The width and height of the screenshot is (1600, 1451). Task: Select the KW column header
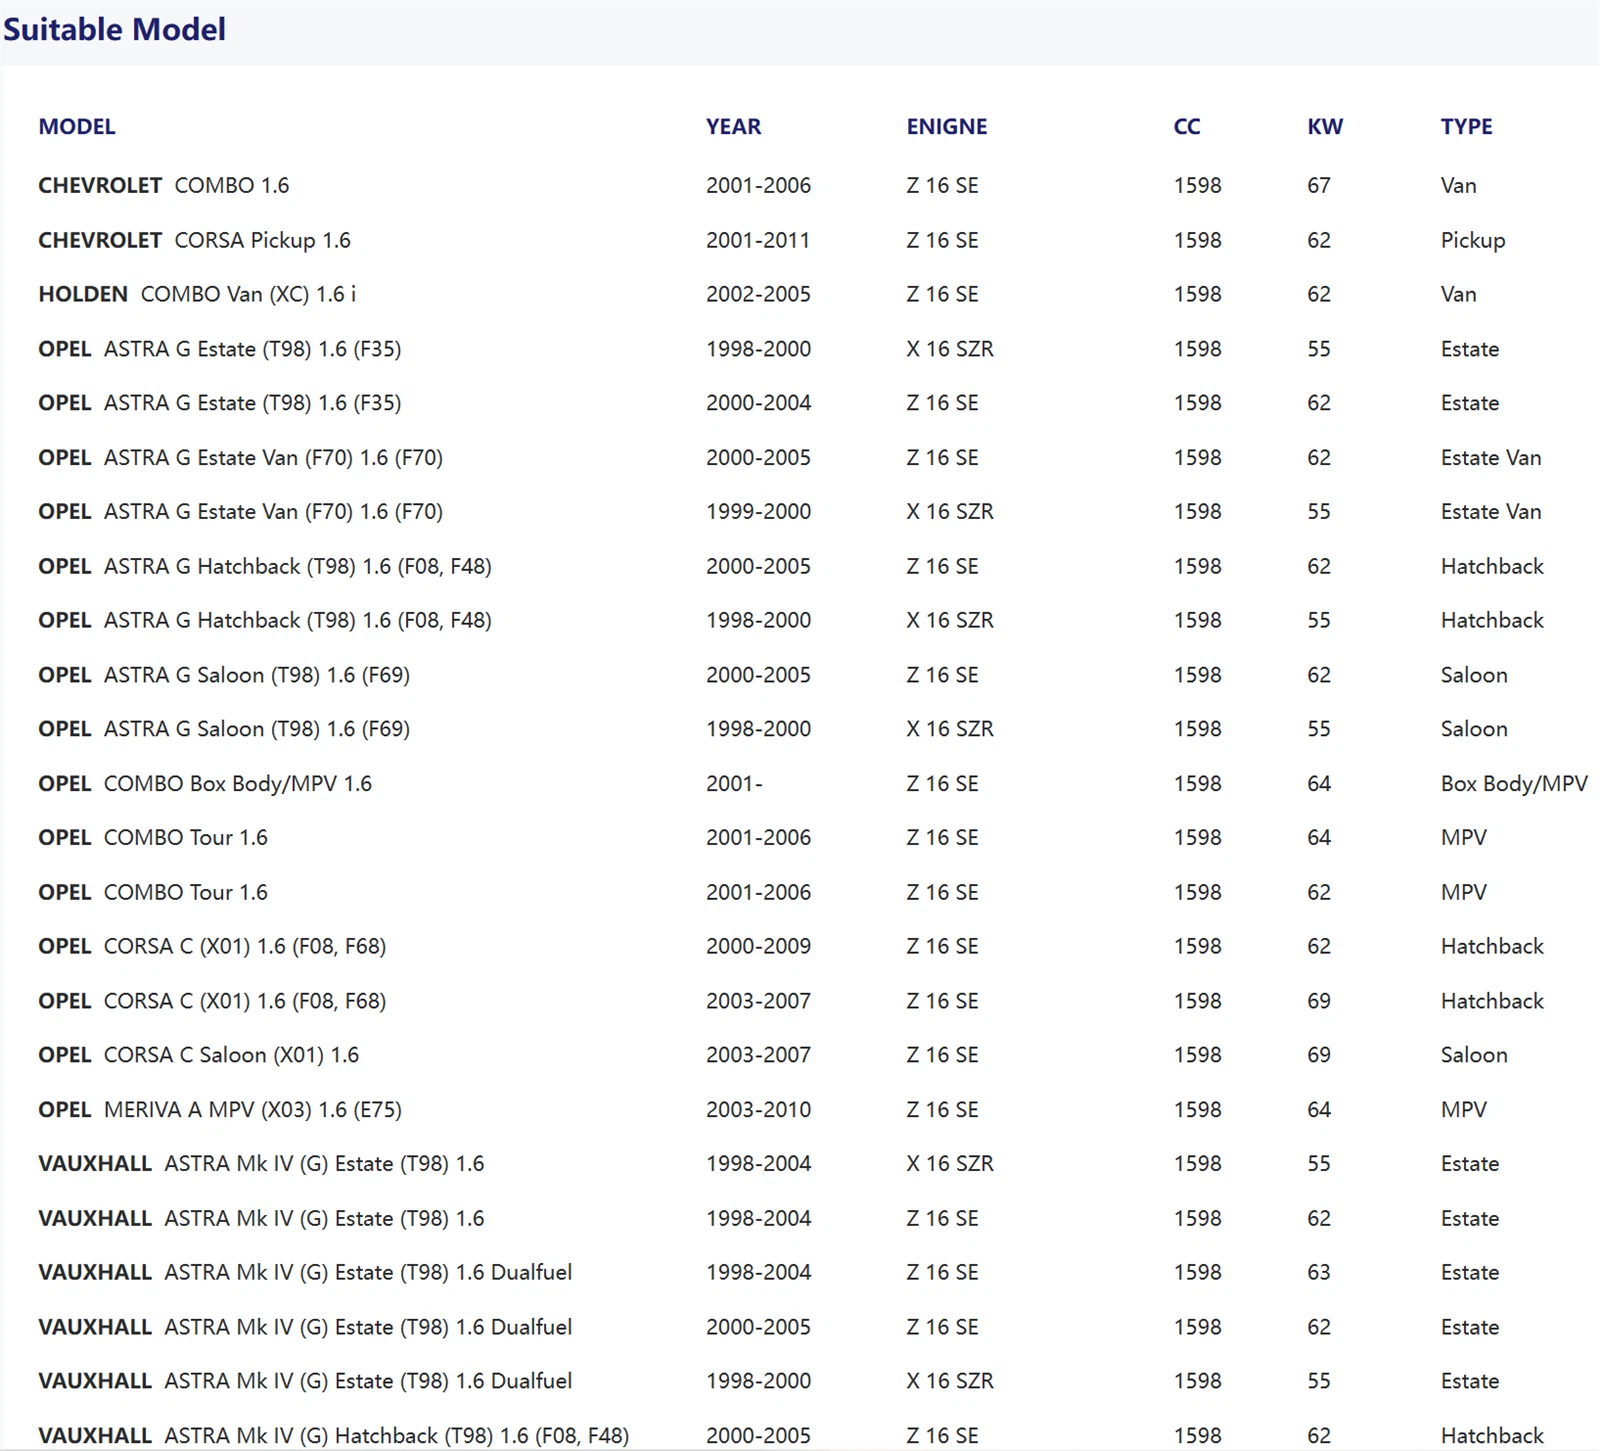coord(1325,127)
